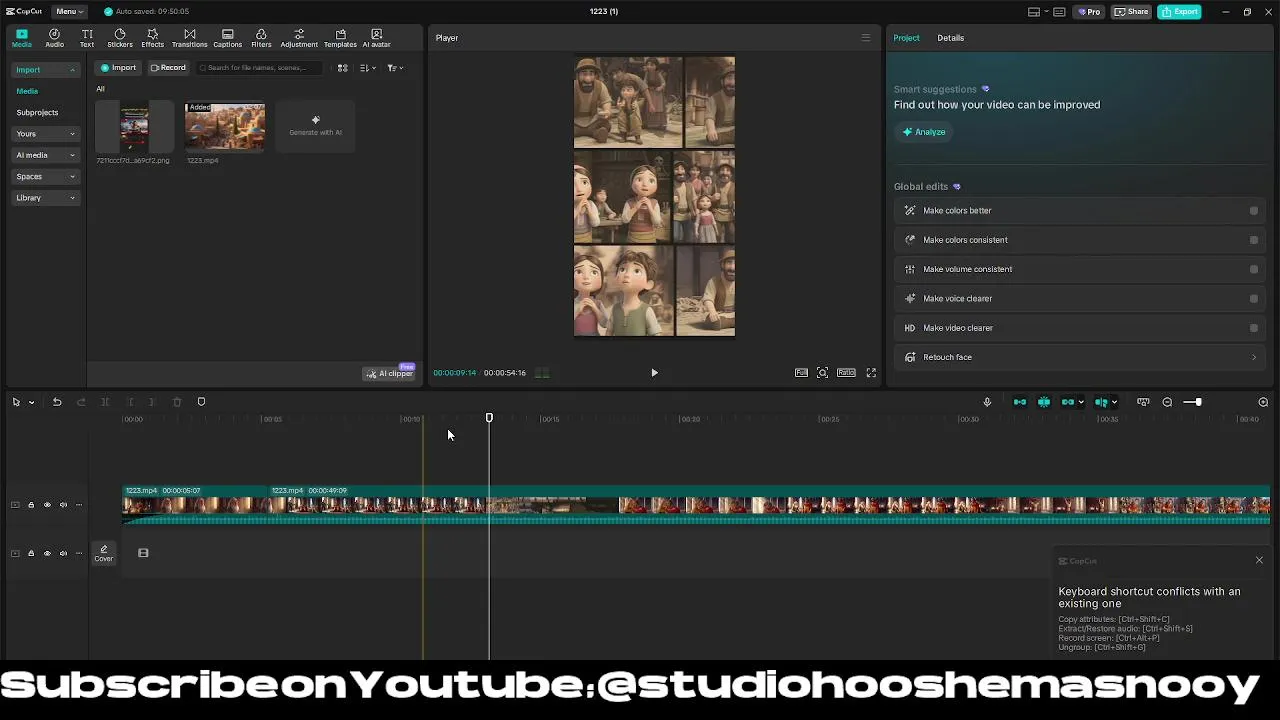Toggle Make colors consistent option
1280x720 pixels.
(x=1254, y=240)
